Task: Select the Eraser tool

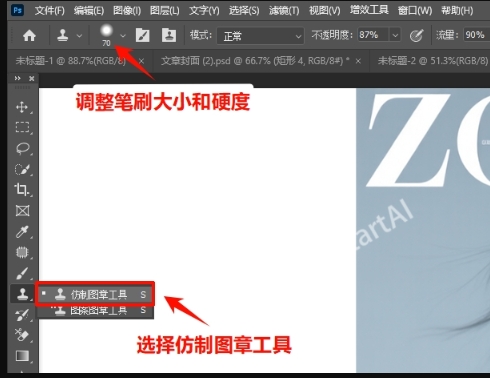Action: [22, 335]
